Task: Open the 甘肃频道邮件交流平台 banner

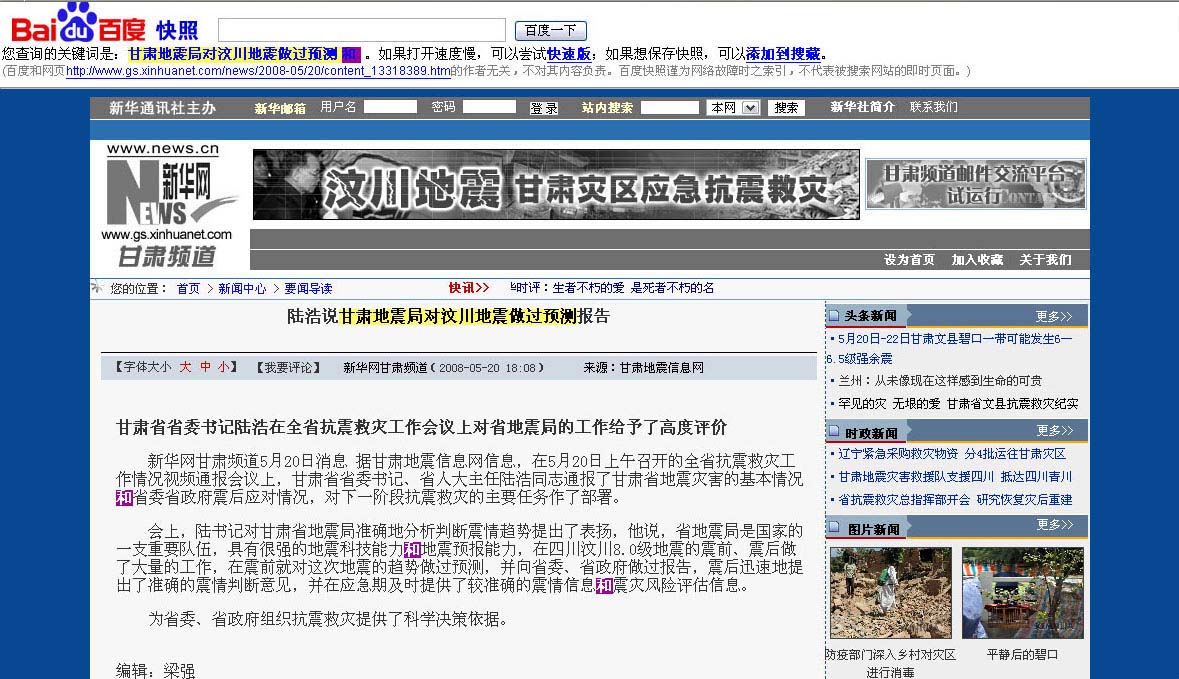Action: (976, 184)
